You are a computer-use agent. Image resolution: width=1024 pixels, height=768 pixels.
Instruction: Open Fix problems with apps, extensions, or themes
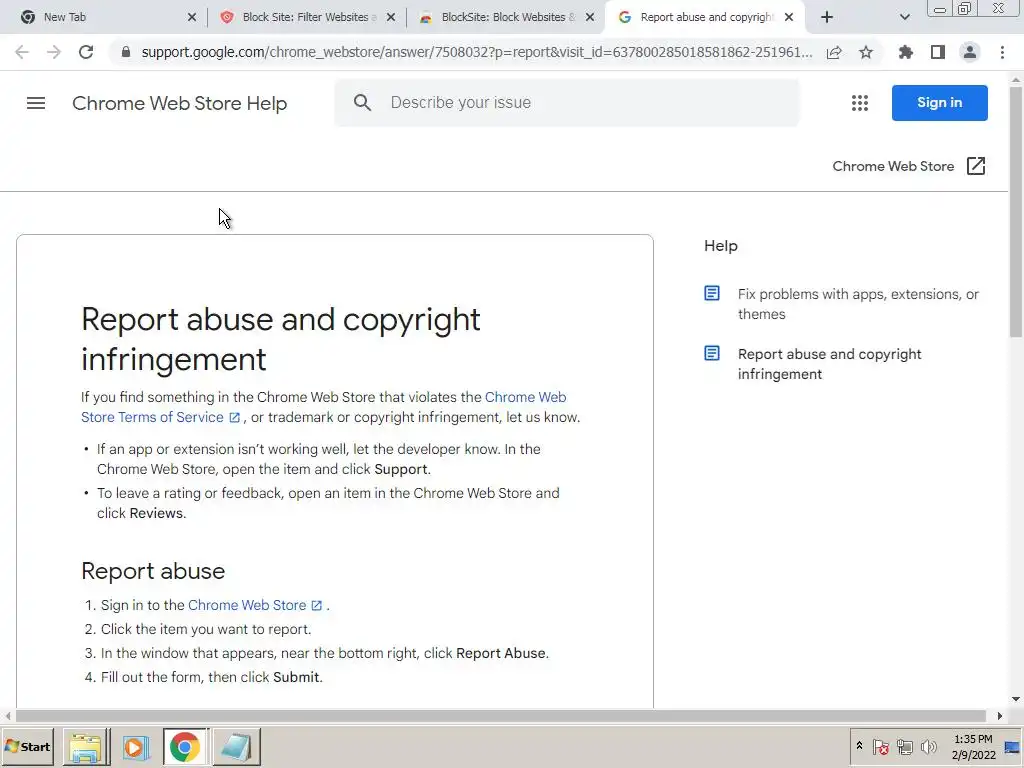point(858,304)
